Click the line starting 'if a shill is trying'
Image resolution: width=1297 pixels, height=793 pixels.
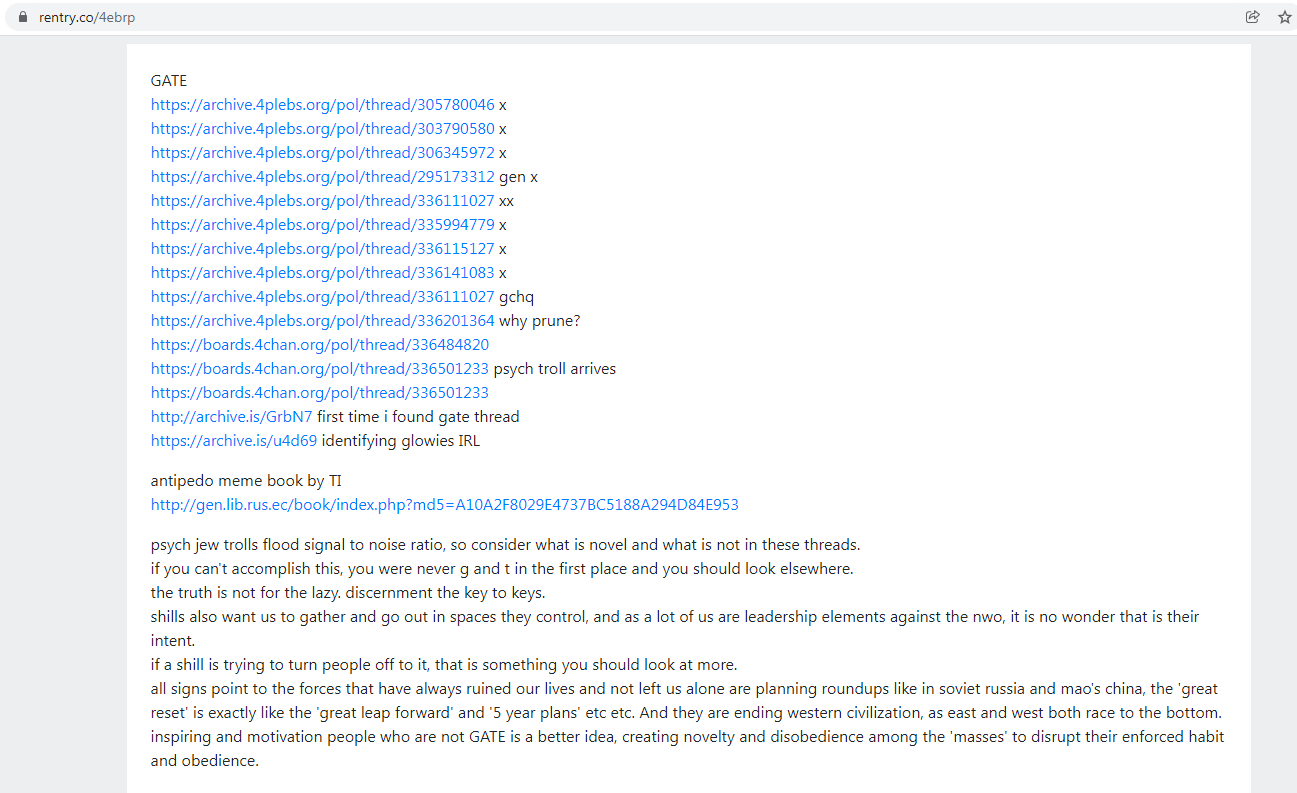[444, 665]
